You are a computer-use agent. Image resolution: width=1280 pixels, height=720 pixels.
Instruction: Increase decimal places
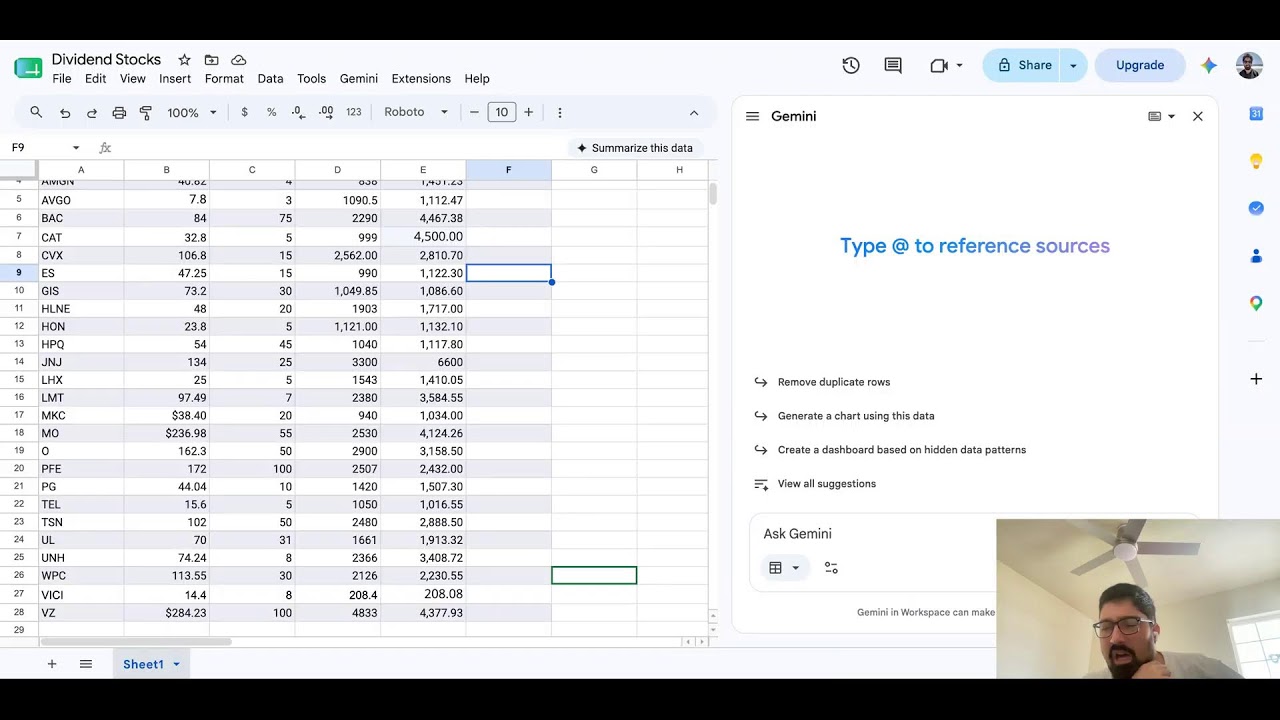pos(326,112)
